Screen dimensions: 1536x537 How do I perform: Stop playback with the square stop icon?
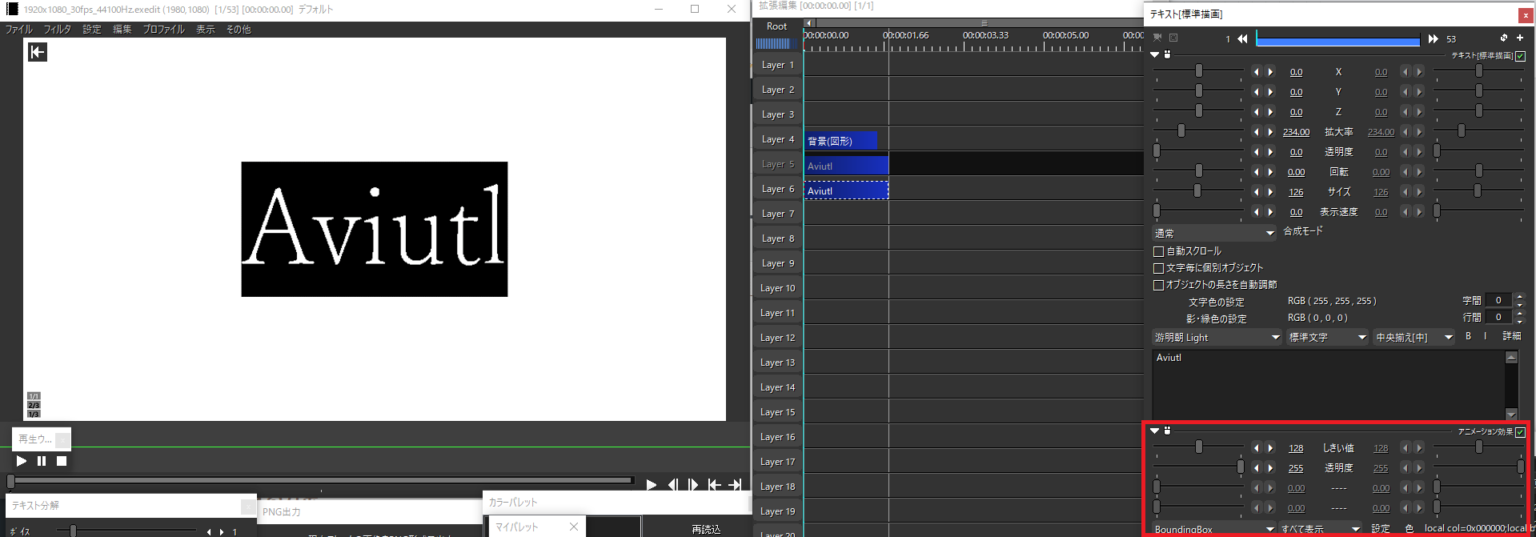click(x=61, y=461)
